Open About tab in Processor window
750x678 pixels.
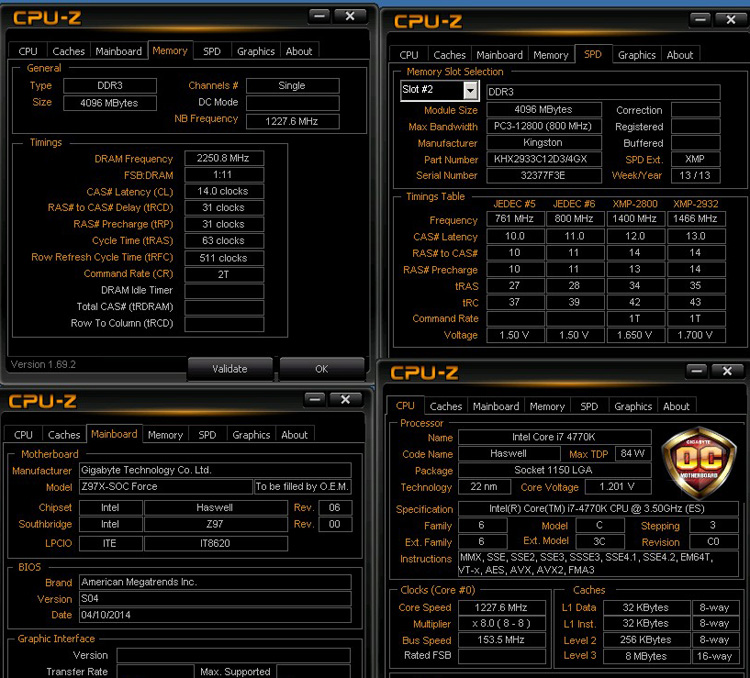pyautogui.click(x=676, y=406)
